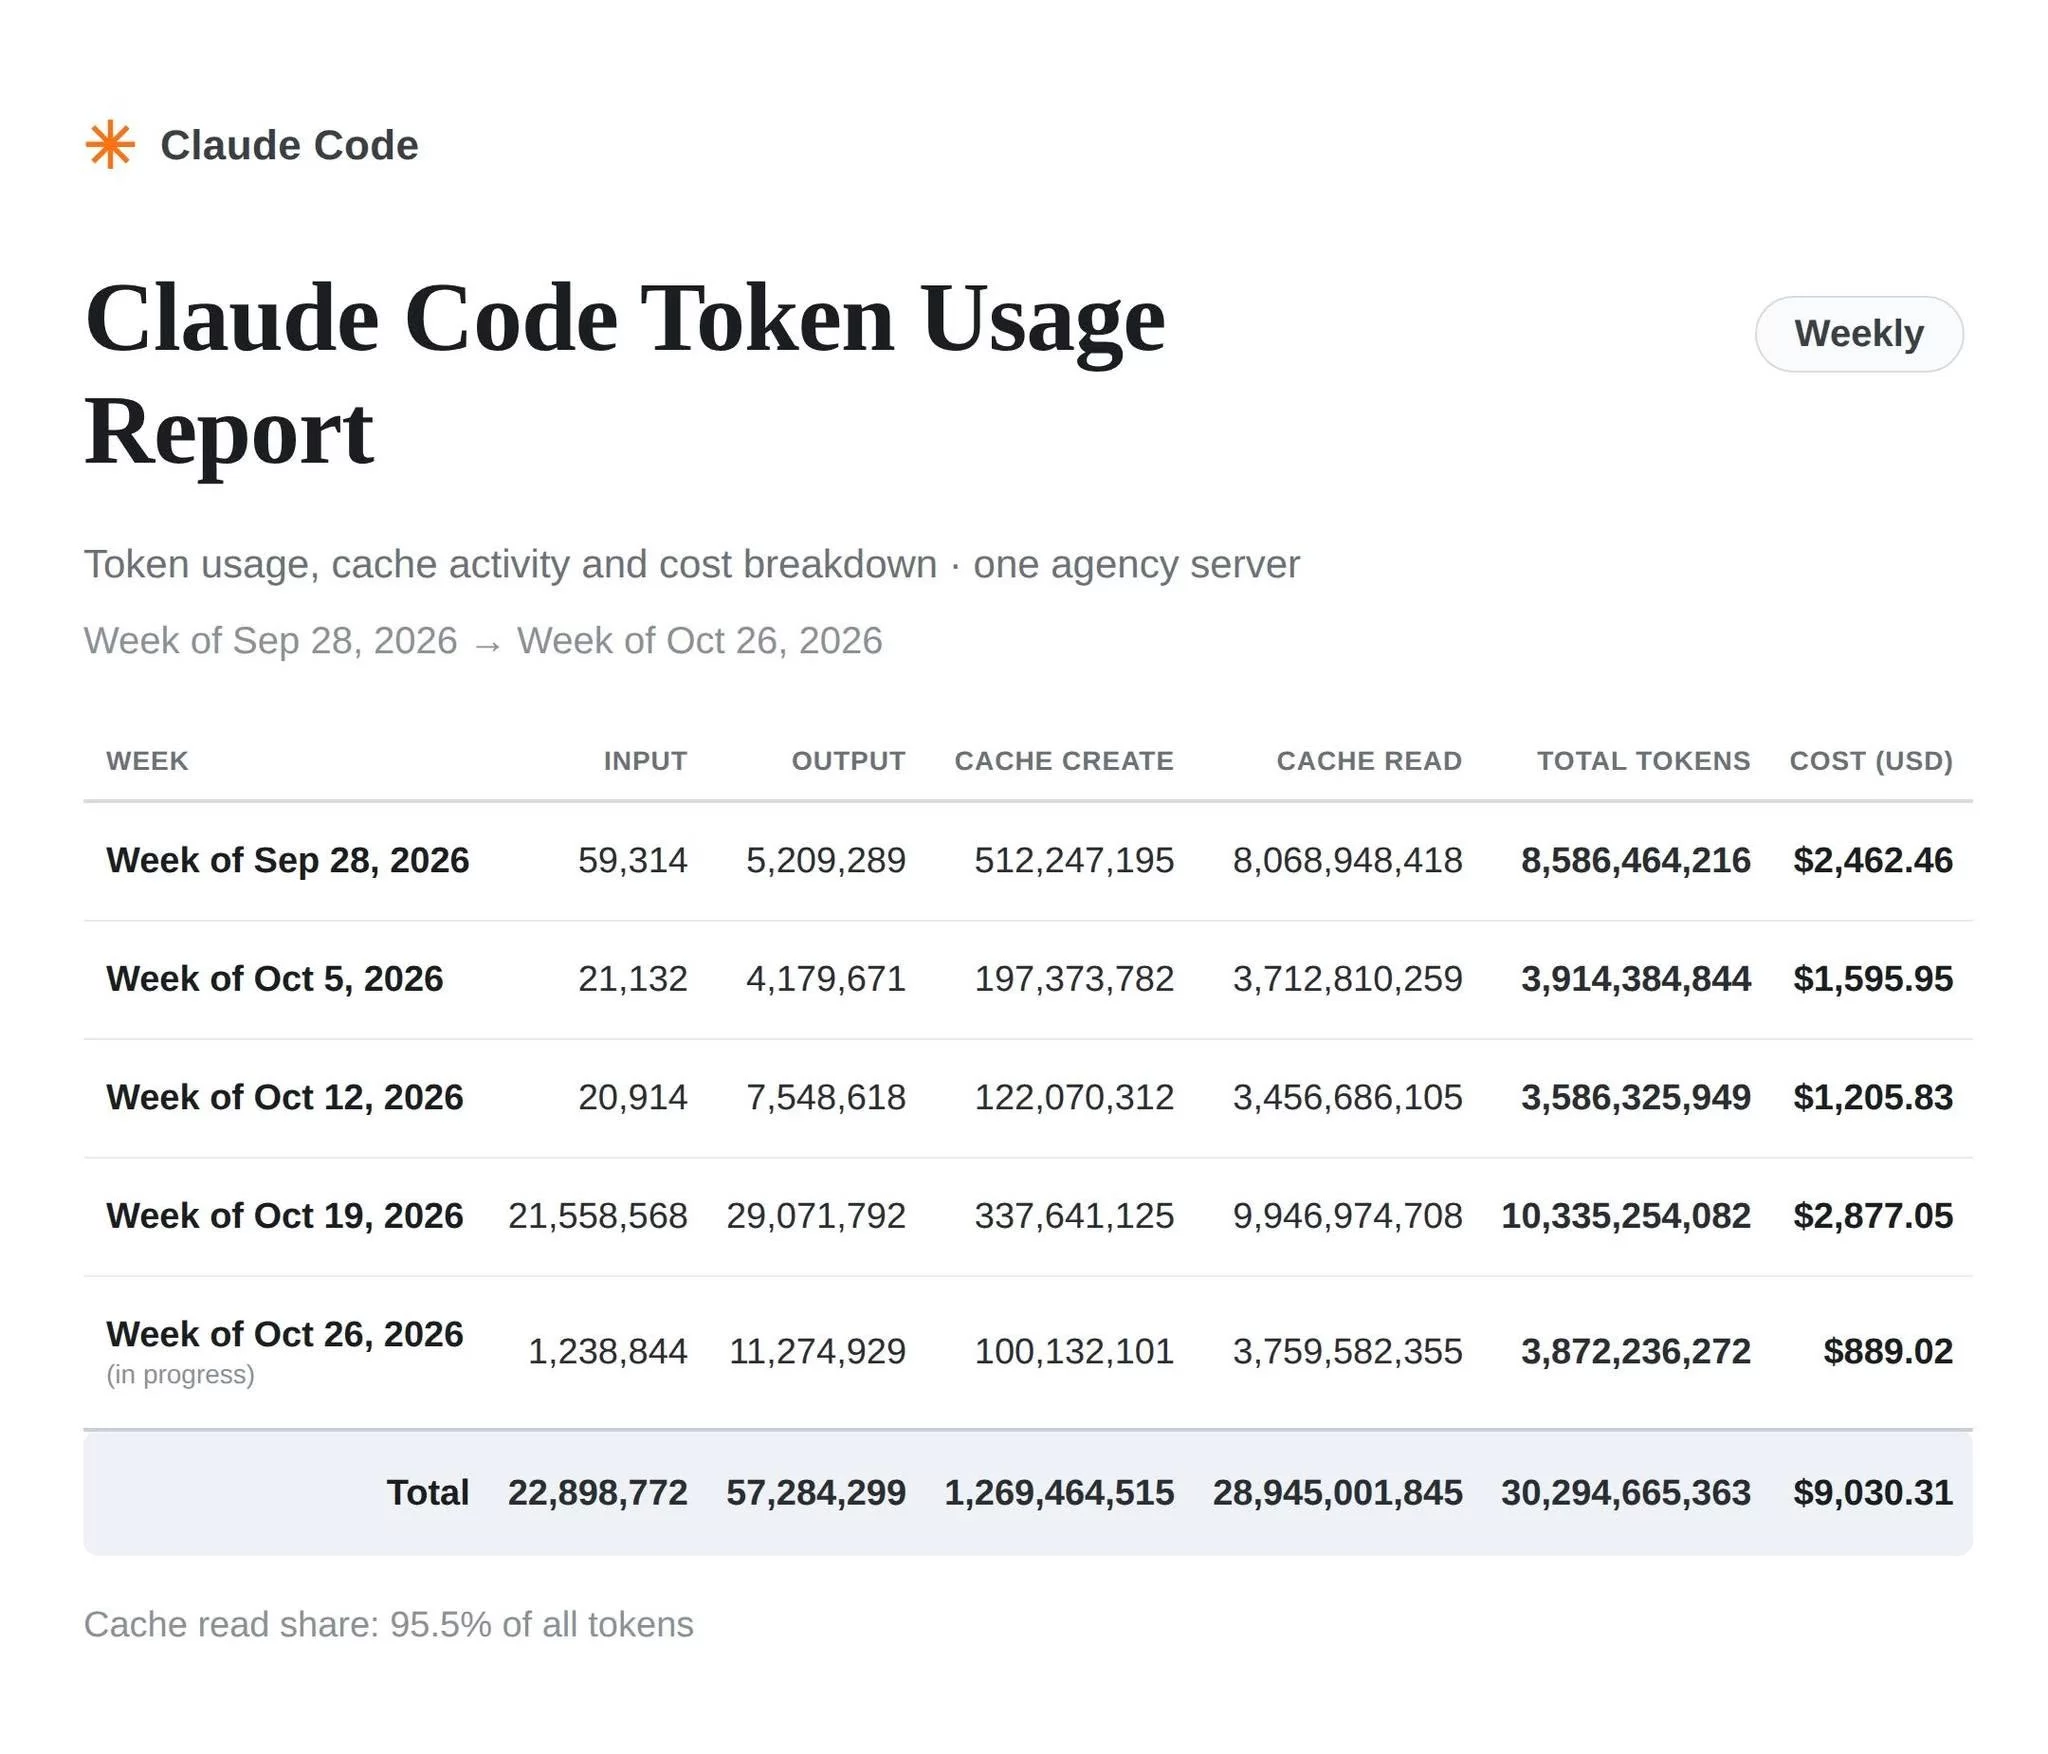The width and height of the screenshot is (2048, 1754).
Task: Click the Claude Code brand name
Action: [x=289, y=145]
